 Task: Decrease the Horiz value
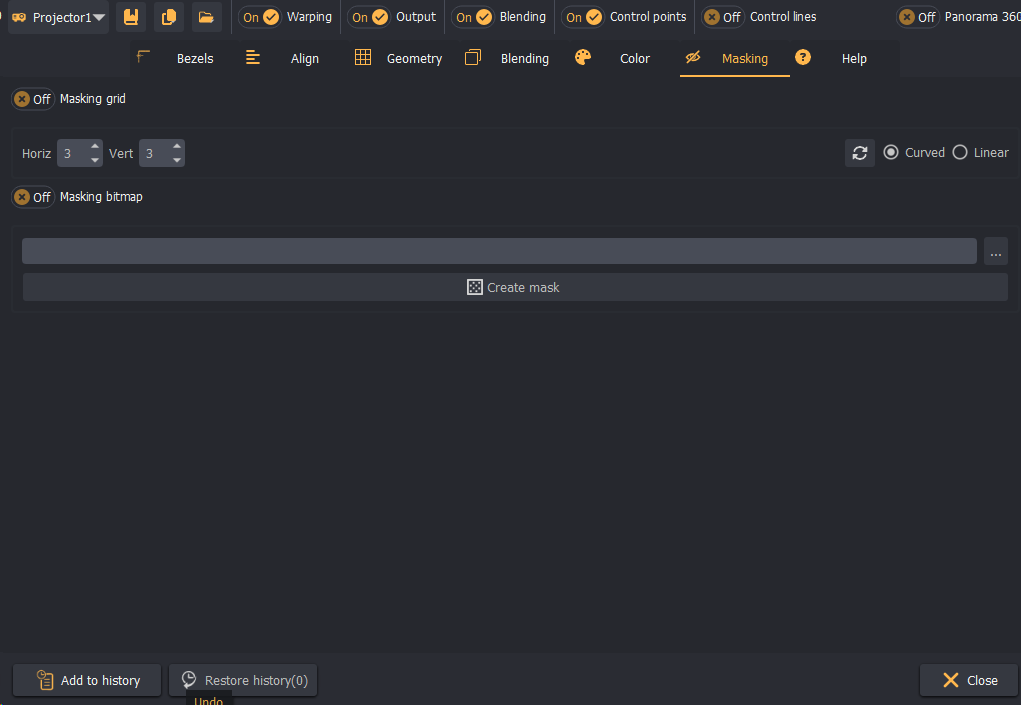tap(95, 160)
